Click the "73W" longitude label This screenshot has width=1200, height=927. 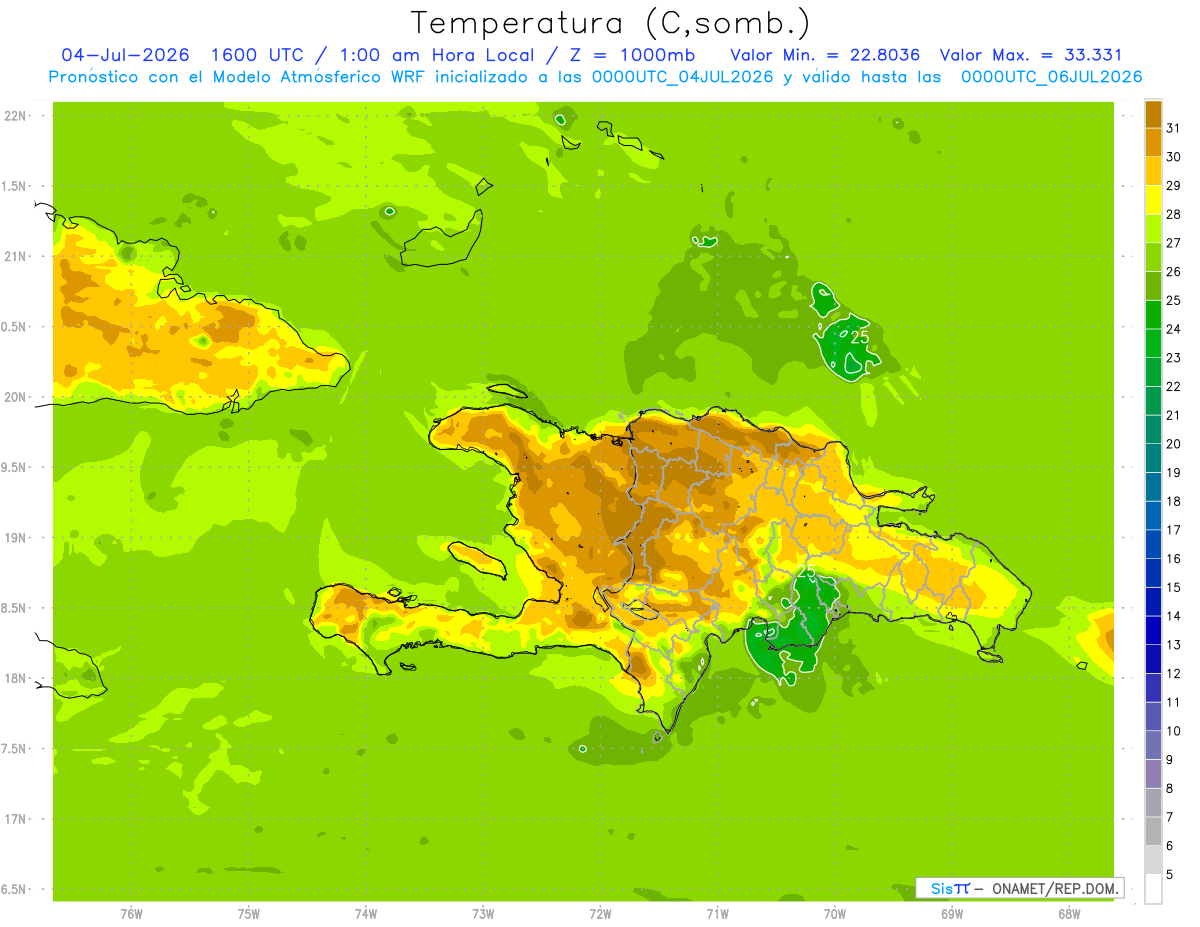point(483,913)
